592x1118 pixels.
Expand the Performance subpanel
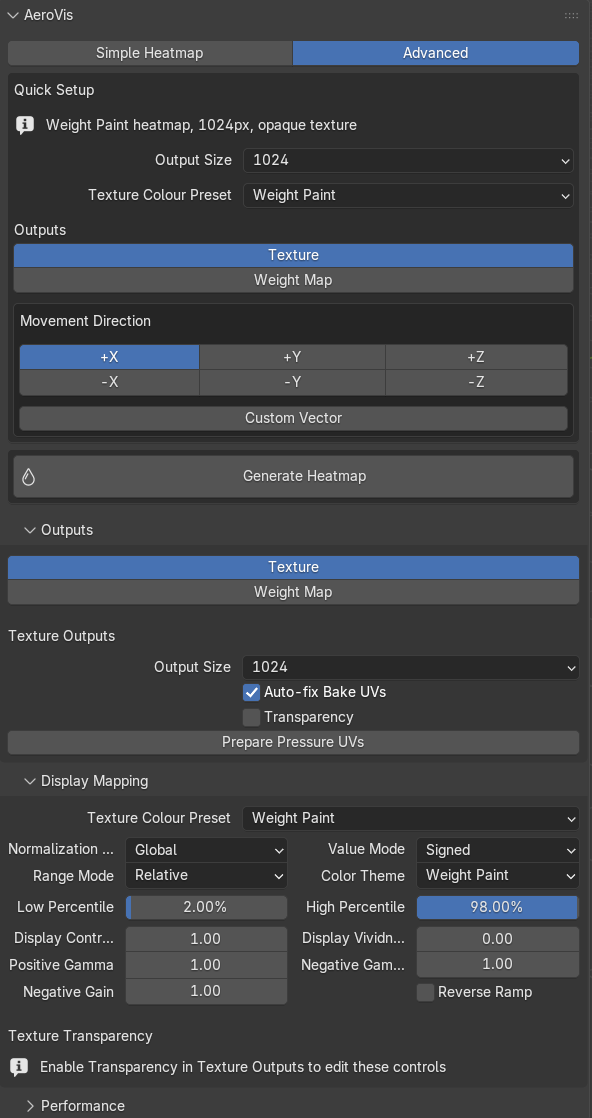(x=30, y=1106)
